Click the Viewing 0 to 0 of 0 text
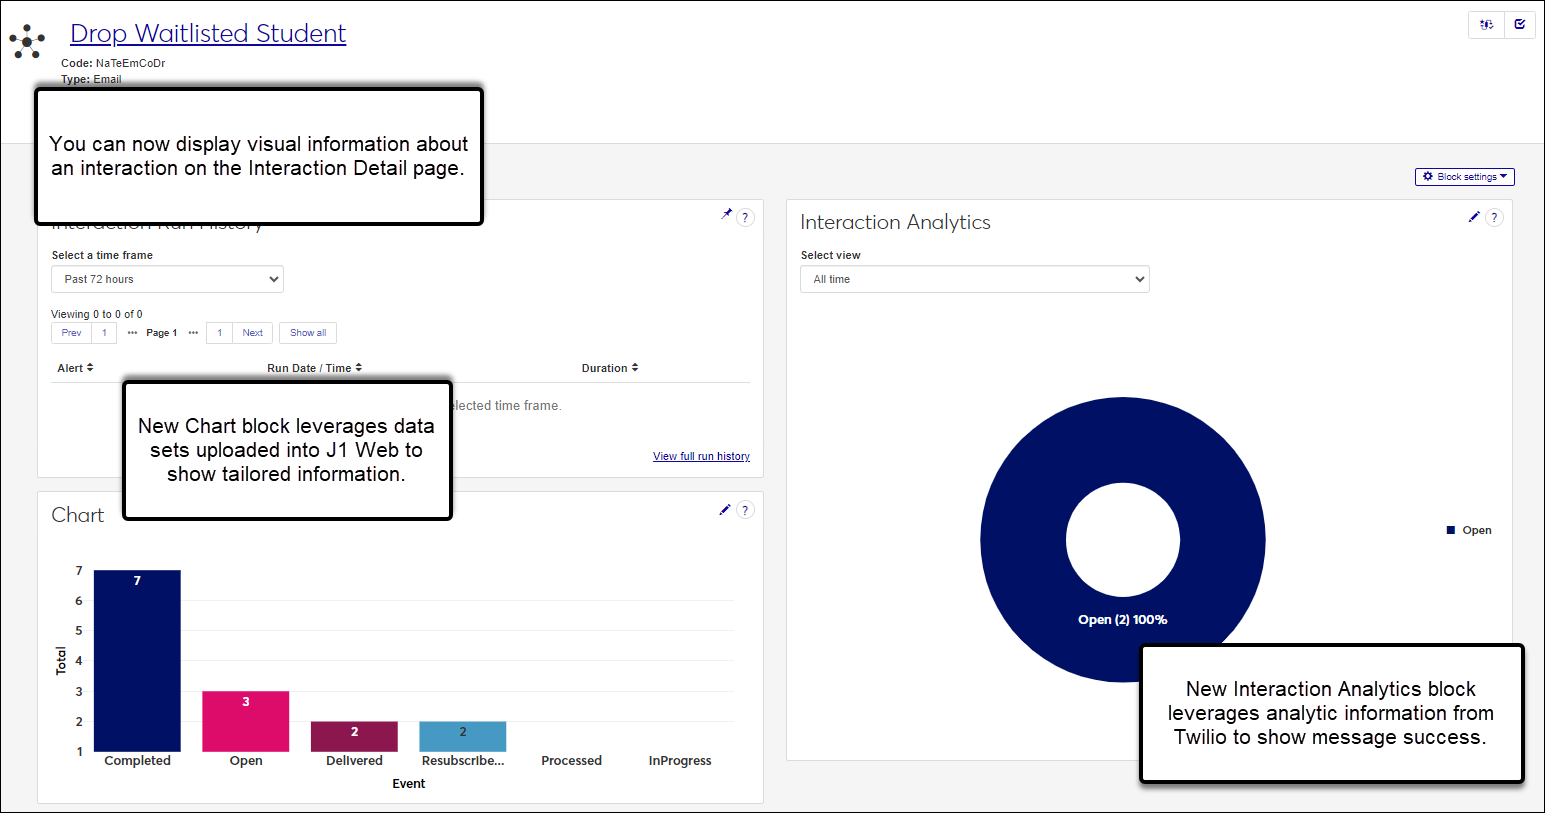 click(97, 314)
